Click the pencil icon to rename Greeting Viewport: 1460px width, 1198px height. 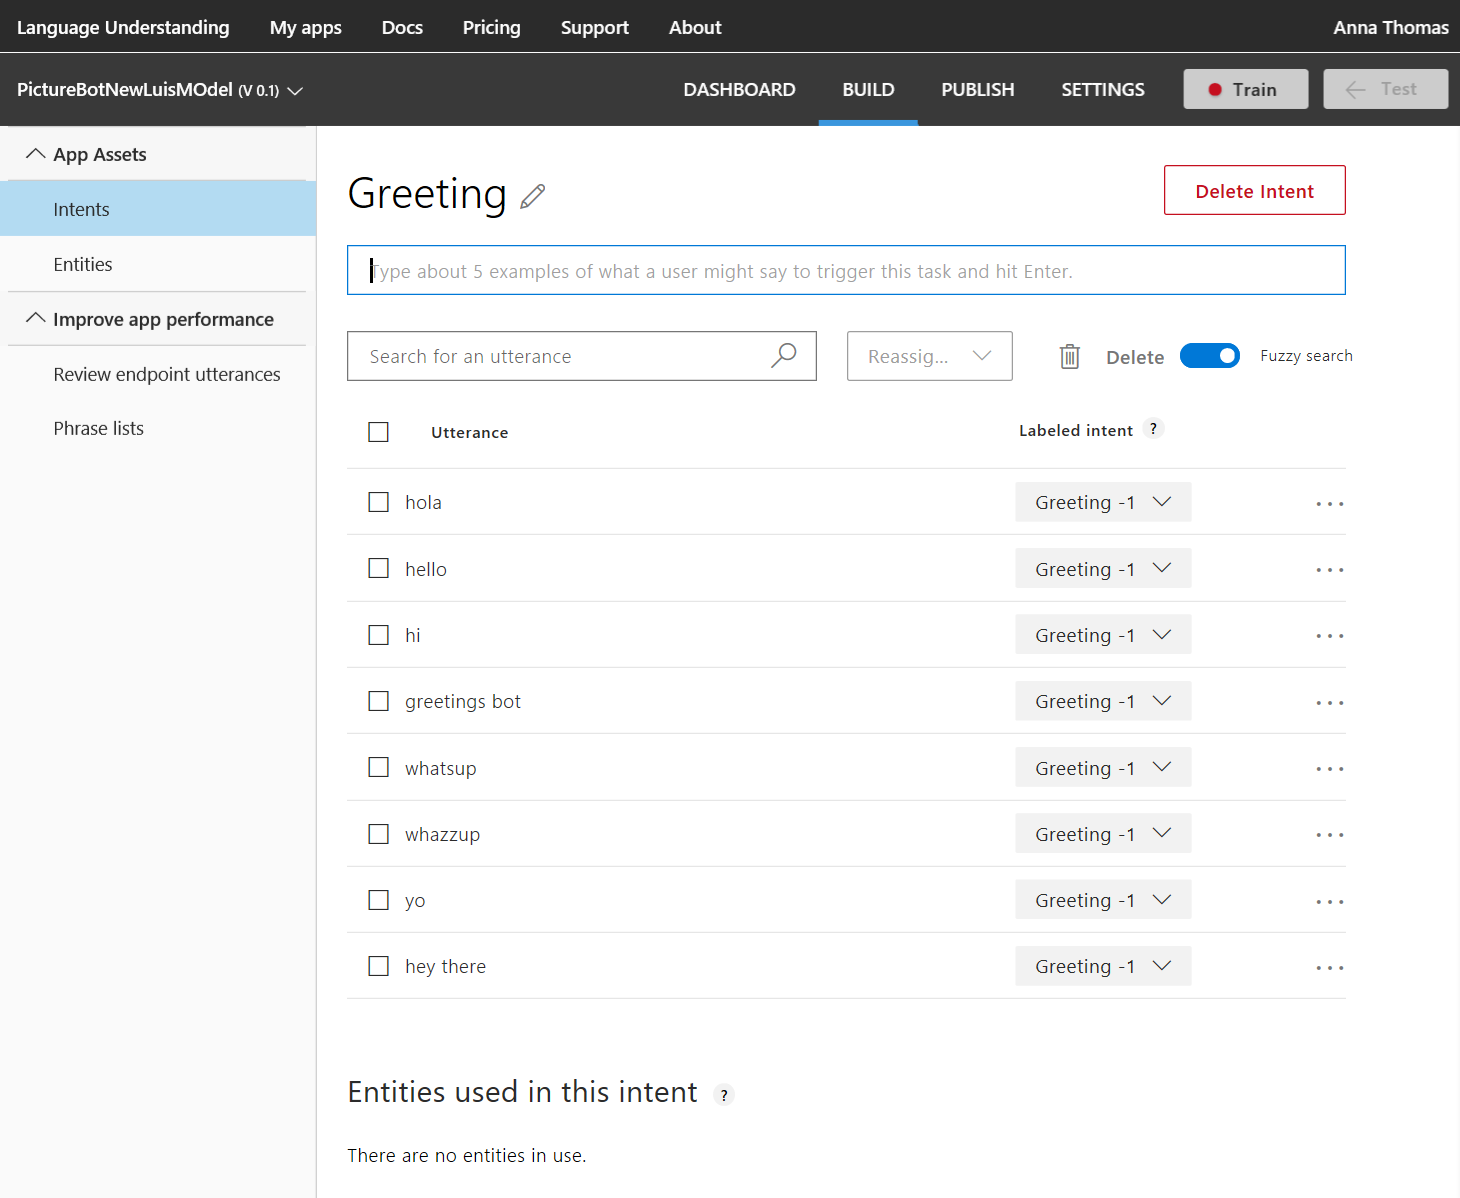pyautogui.click(x=533, y=196)
